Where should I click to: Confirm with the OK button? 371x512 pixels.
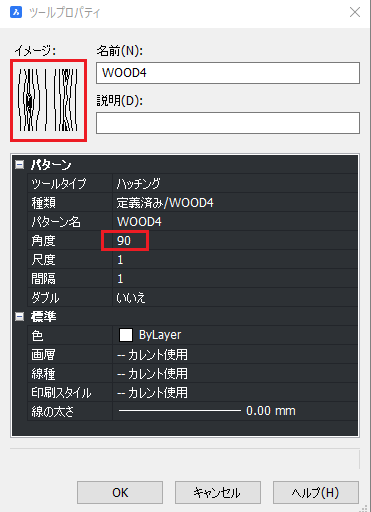click(x=120, y=492)
